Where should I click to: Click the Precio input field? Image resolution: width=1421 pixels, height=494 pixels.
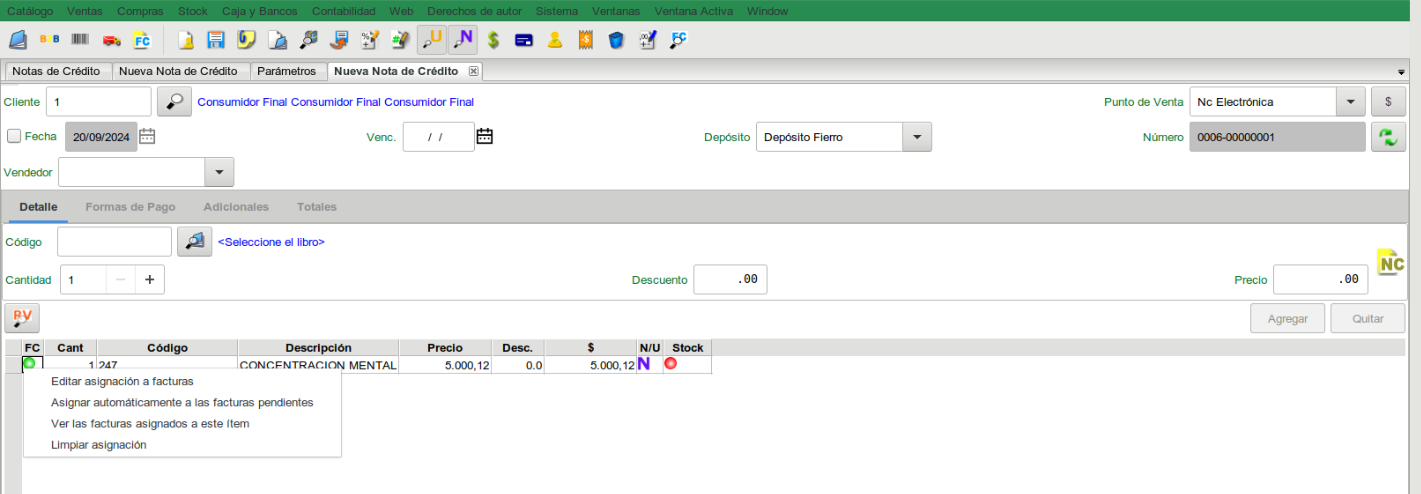[x=1321, y=280]
